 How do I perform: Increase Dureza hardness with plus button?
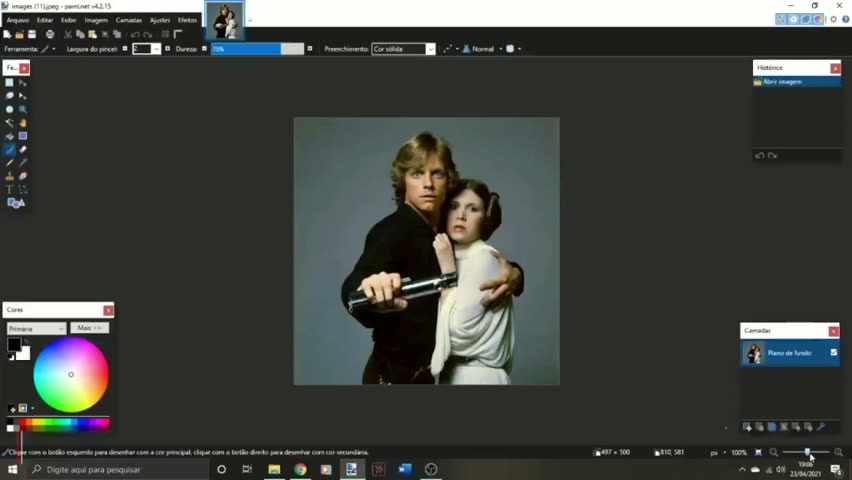coord(310,49)
